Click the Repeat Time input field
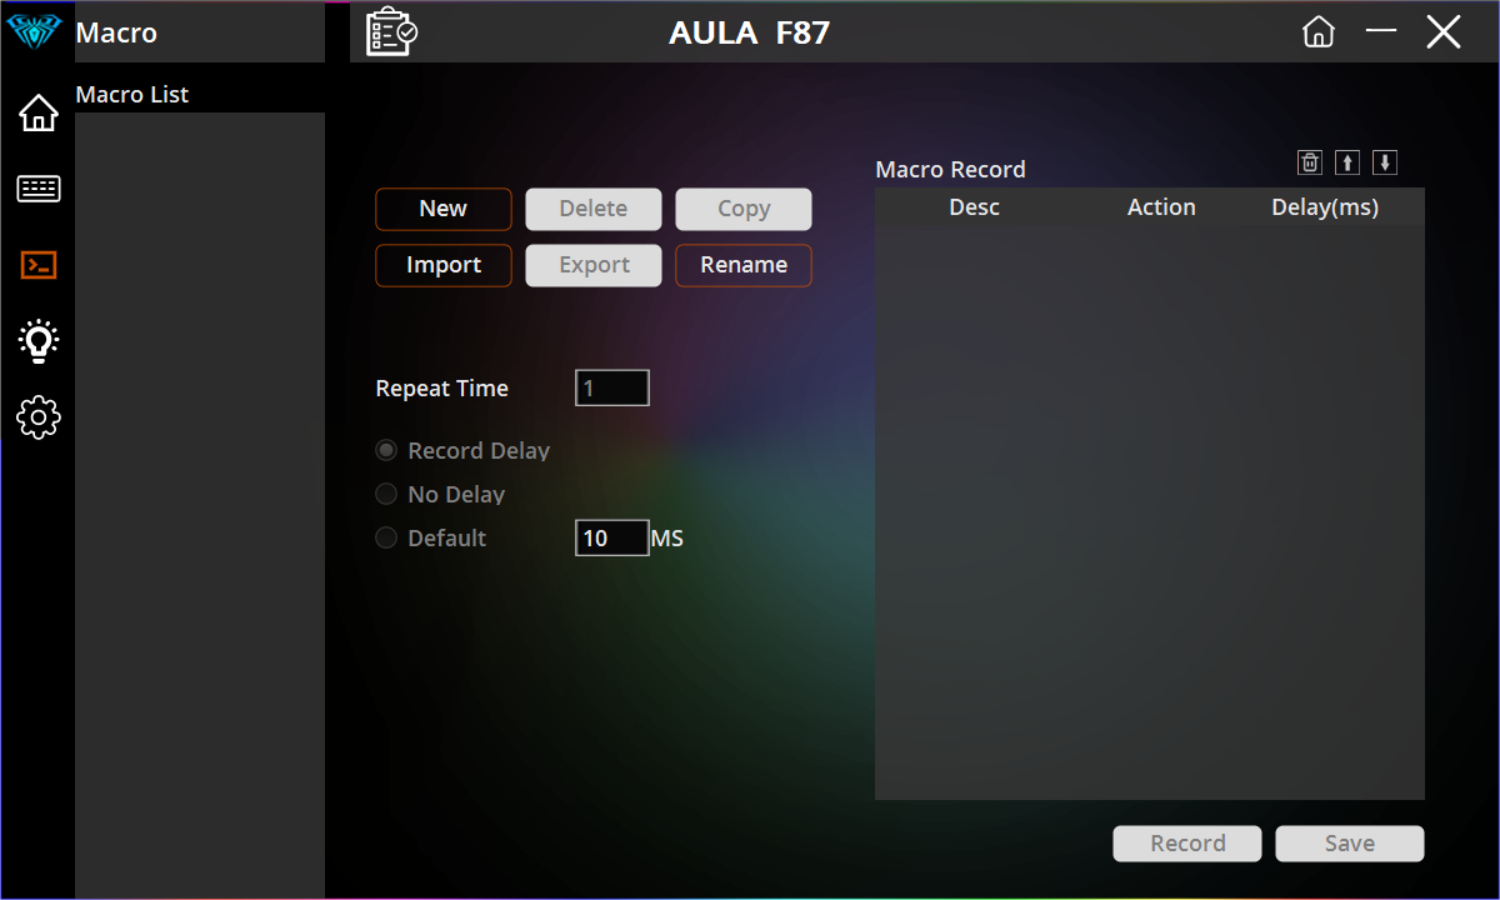The width and height of the screenshot is (1500, 900). [x=612, y=388]
